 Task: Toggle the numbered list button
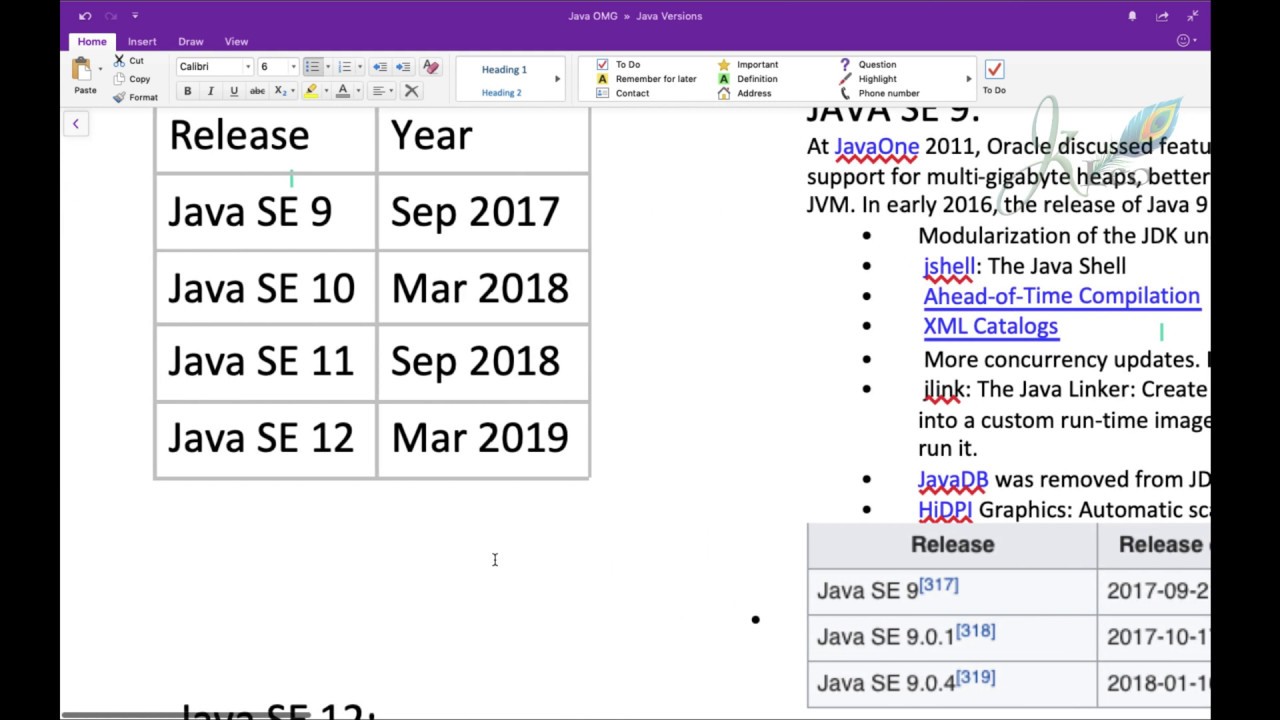tap(344, 67)
